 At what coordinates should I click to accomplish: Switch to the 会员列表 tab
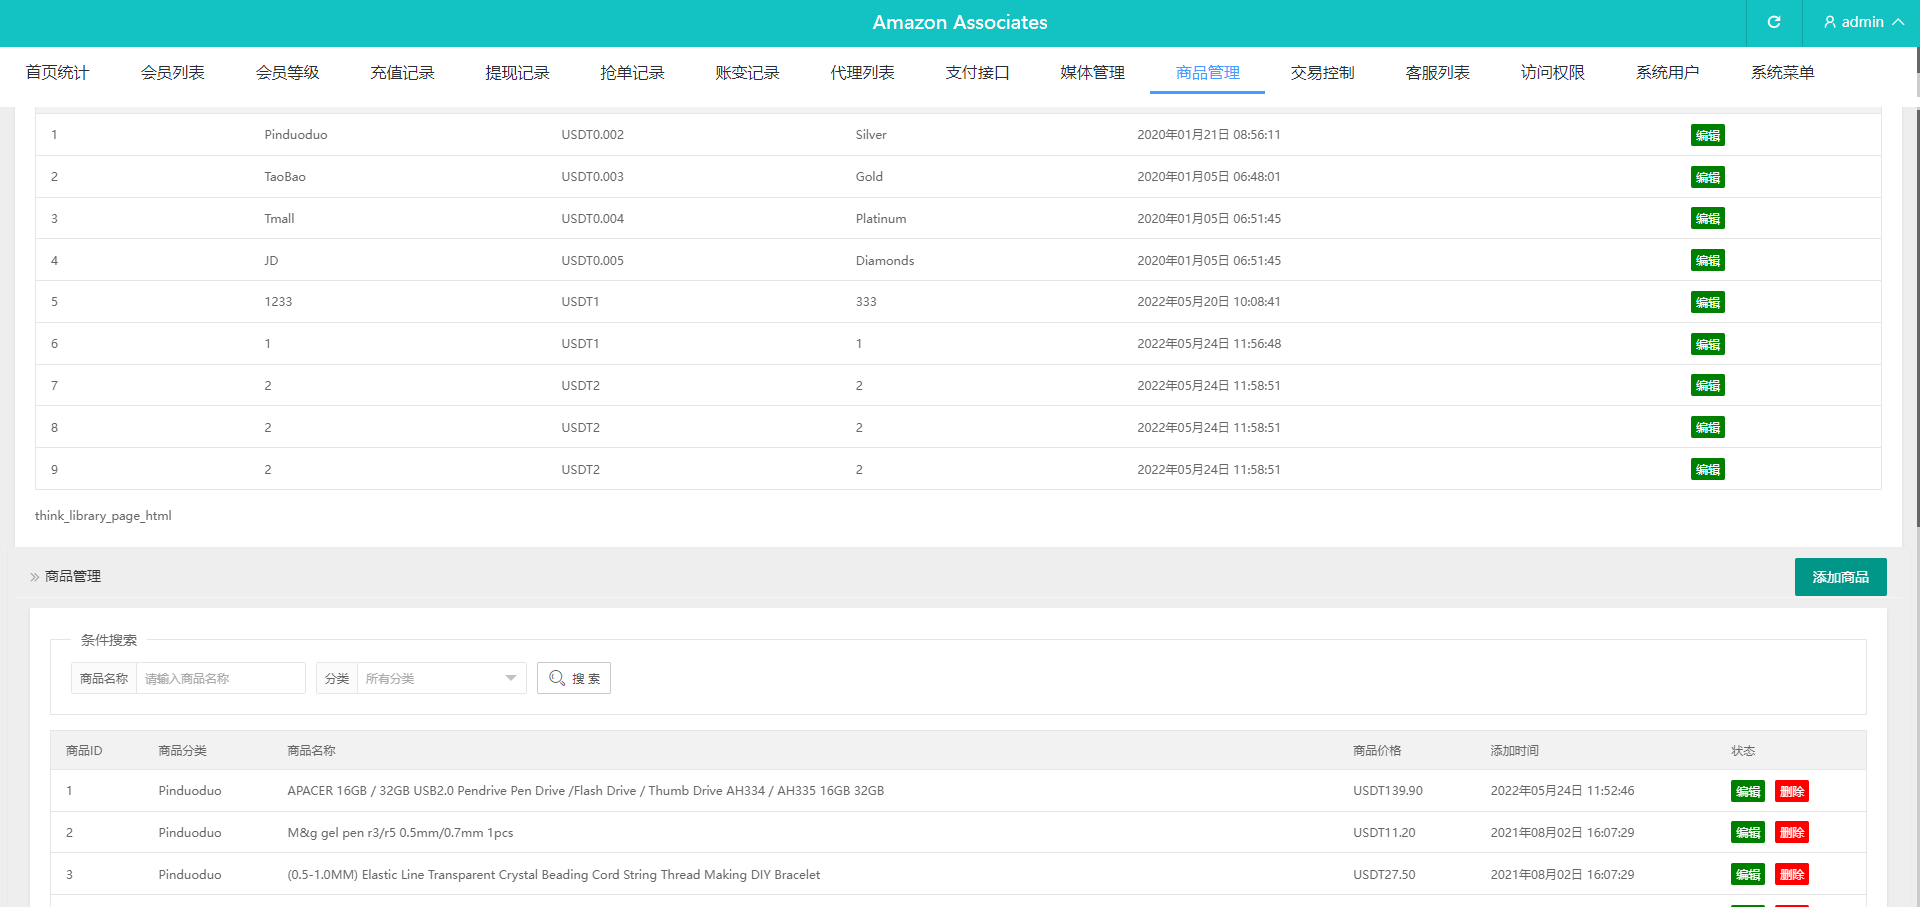pos(172,72)
